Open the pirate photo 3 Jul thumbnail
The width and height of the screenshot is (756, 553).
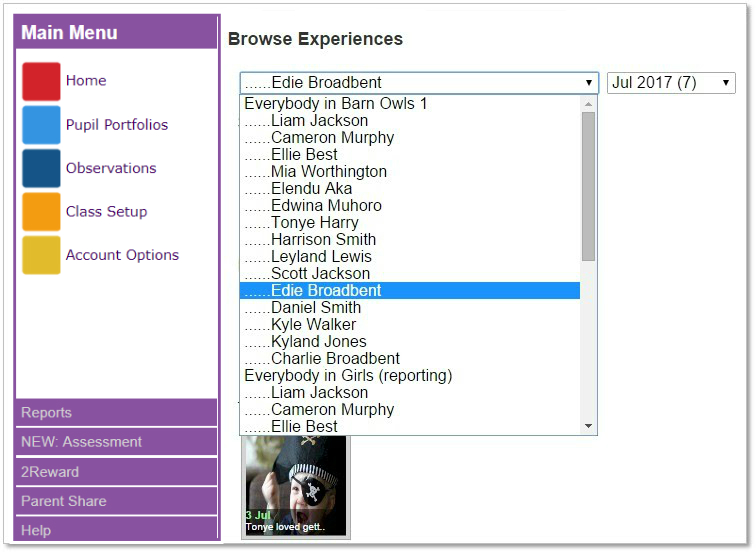point(296,486)
